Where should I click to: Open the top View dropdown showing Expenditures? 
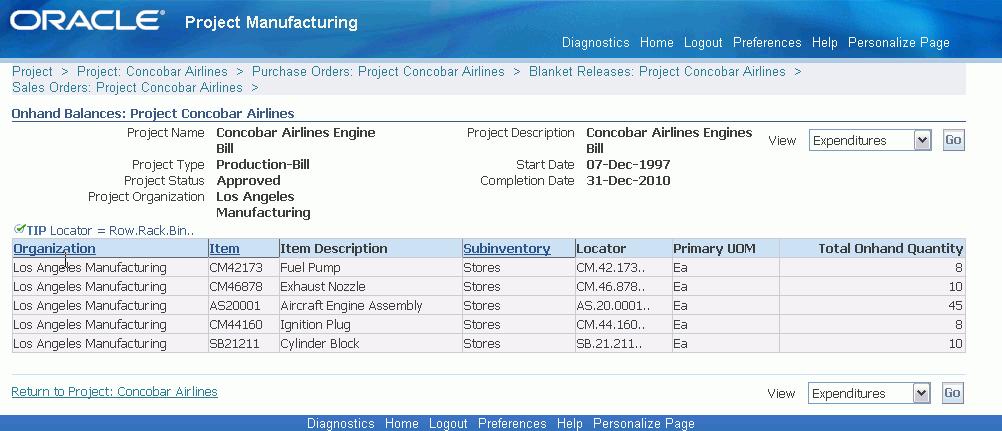870,141
